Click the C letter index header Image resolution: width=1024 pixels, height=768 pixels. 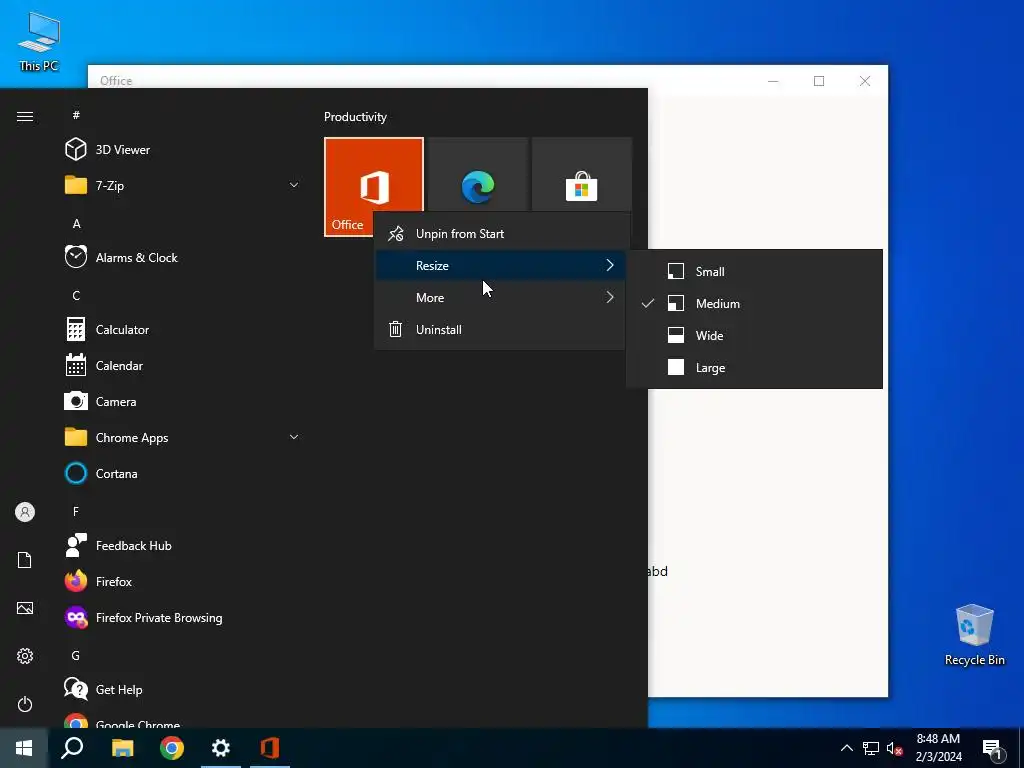pyautogui.click(x=76, y=295)
